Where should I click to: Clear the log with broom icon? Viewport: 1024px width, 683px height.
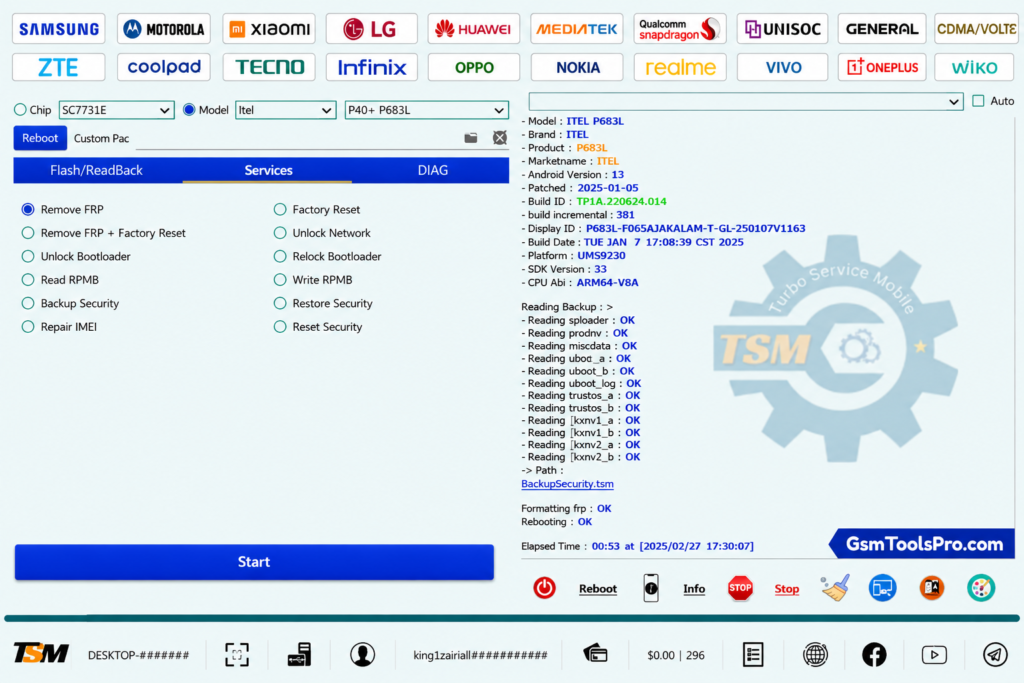tap(835, 588)
